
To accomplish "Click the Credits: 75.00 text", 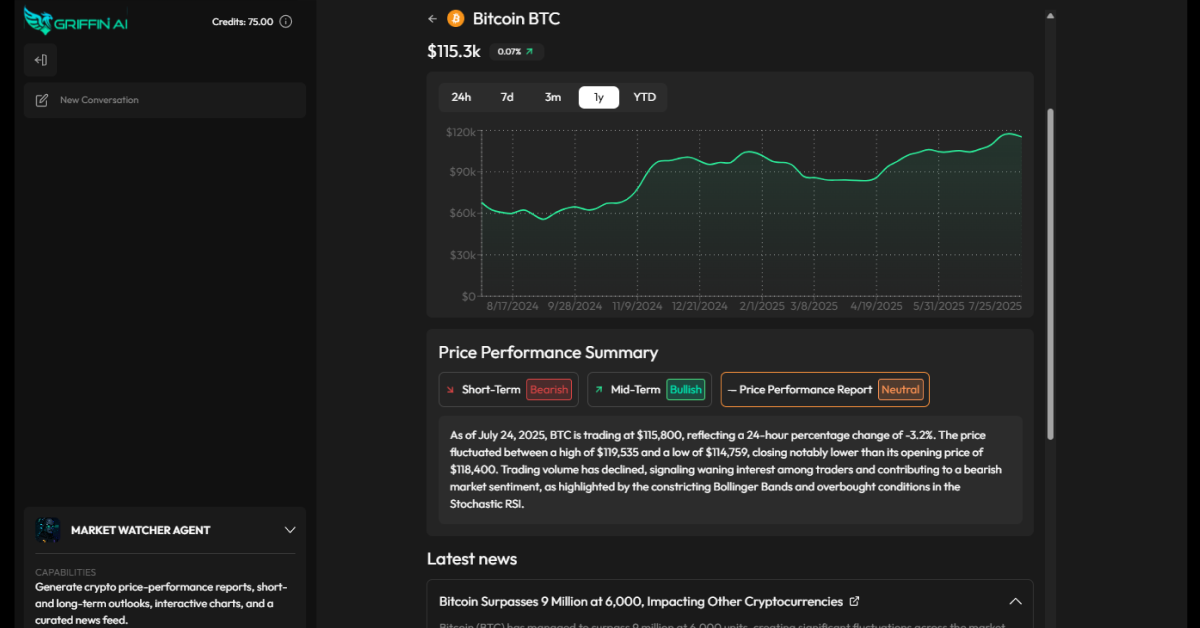I will point(242,22).
